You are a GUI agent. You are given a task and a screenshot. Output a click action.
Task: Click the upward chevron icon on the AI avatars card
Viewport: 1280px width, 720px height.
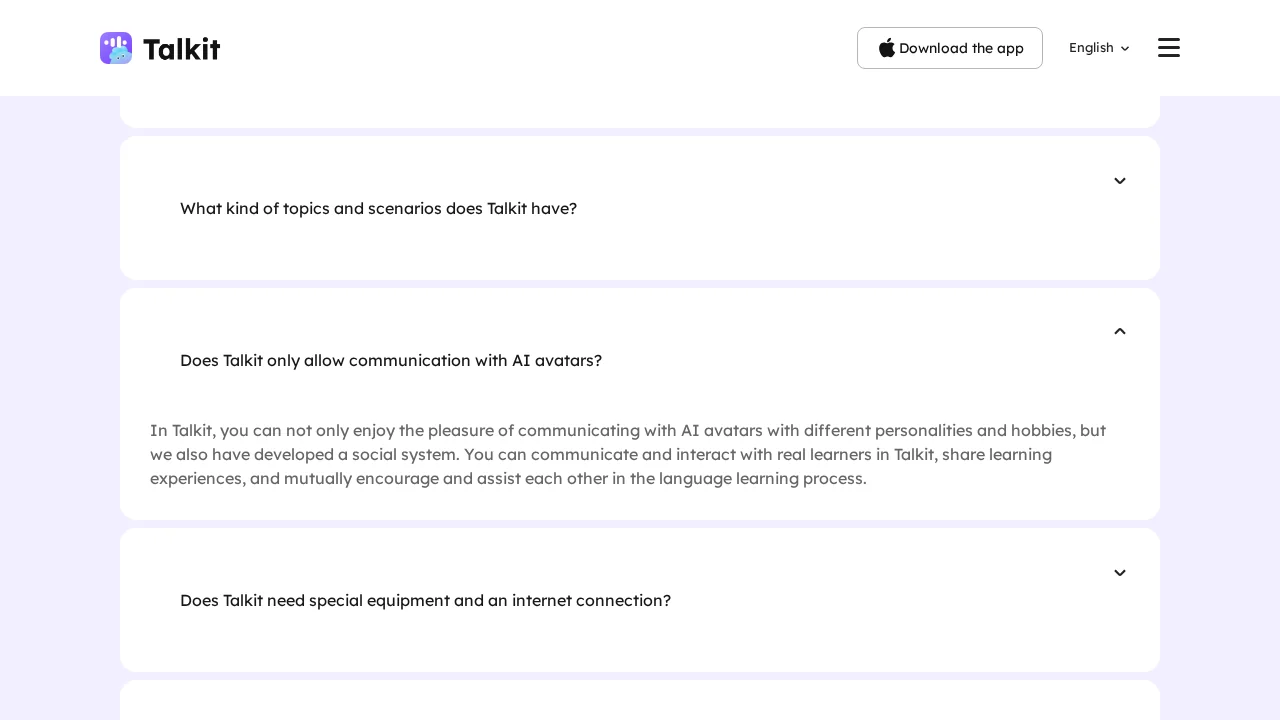coord(1120,331)
